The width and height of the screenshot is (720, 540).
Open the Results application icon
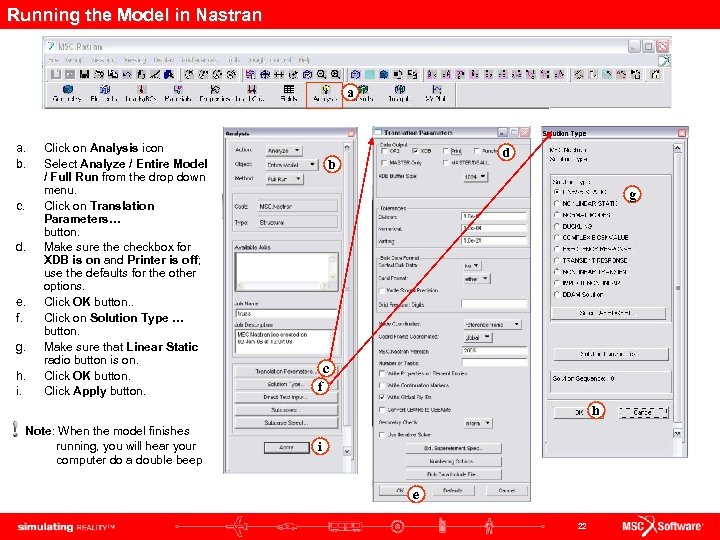362,93
